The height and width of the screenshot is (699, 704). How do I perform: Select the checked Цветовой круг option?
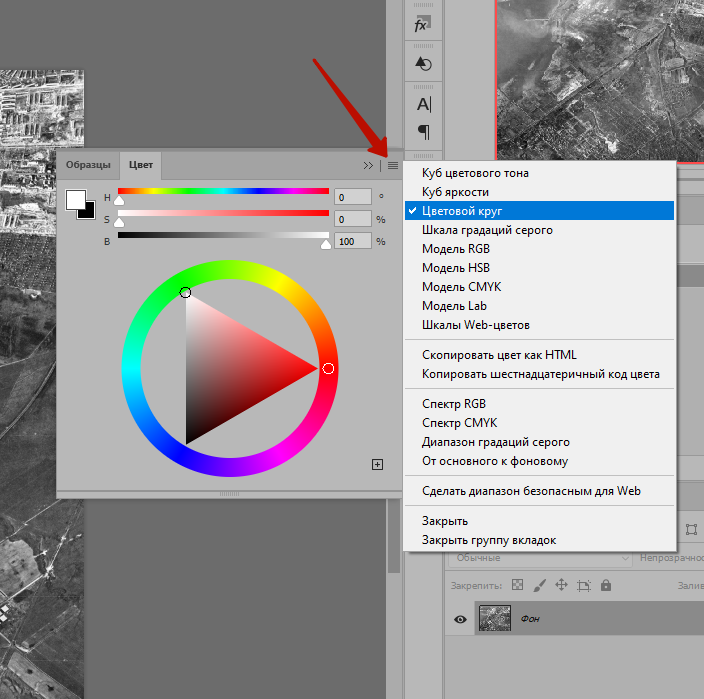pos(461,211)
